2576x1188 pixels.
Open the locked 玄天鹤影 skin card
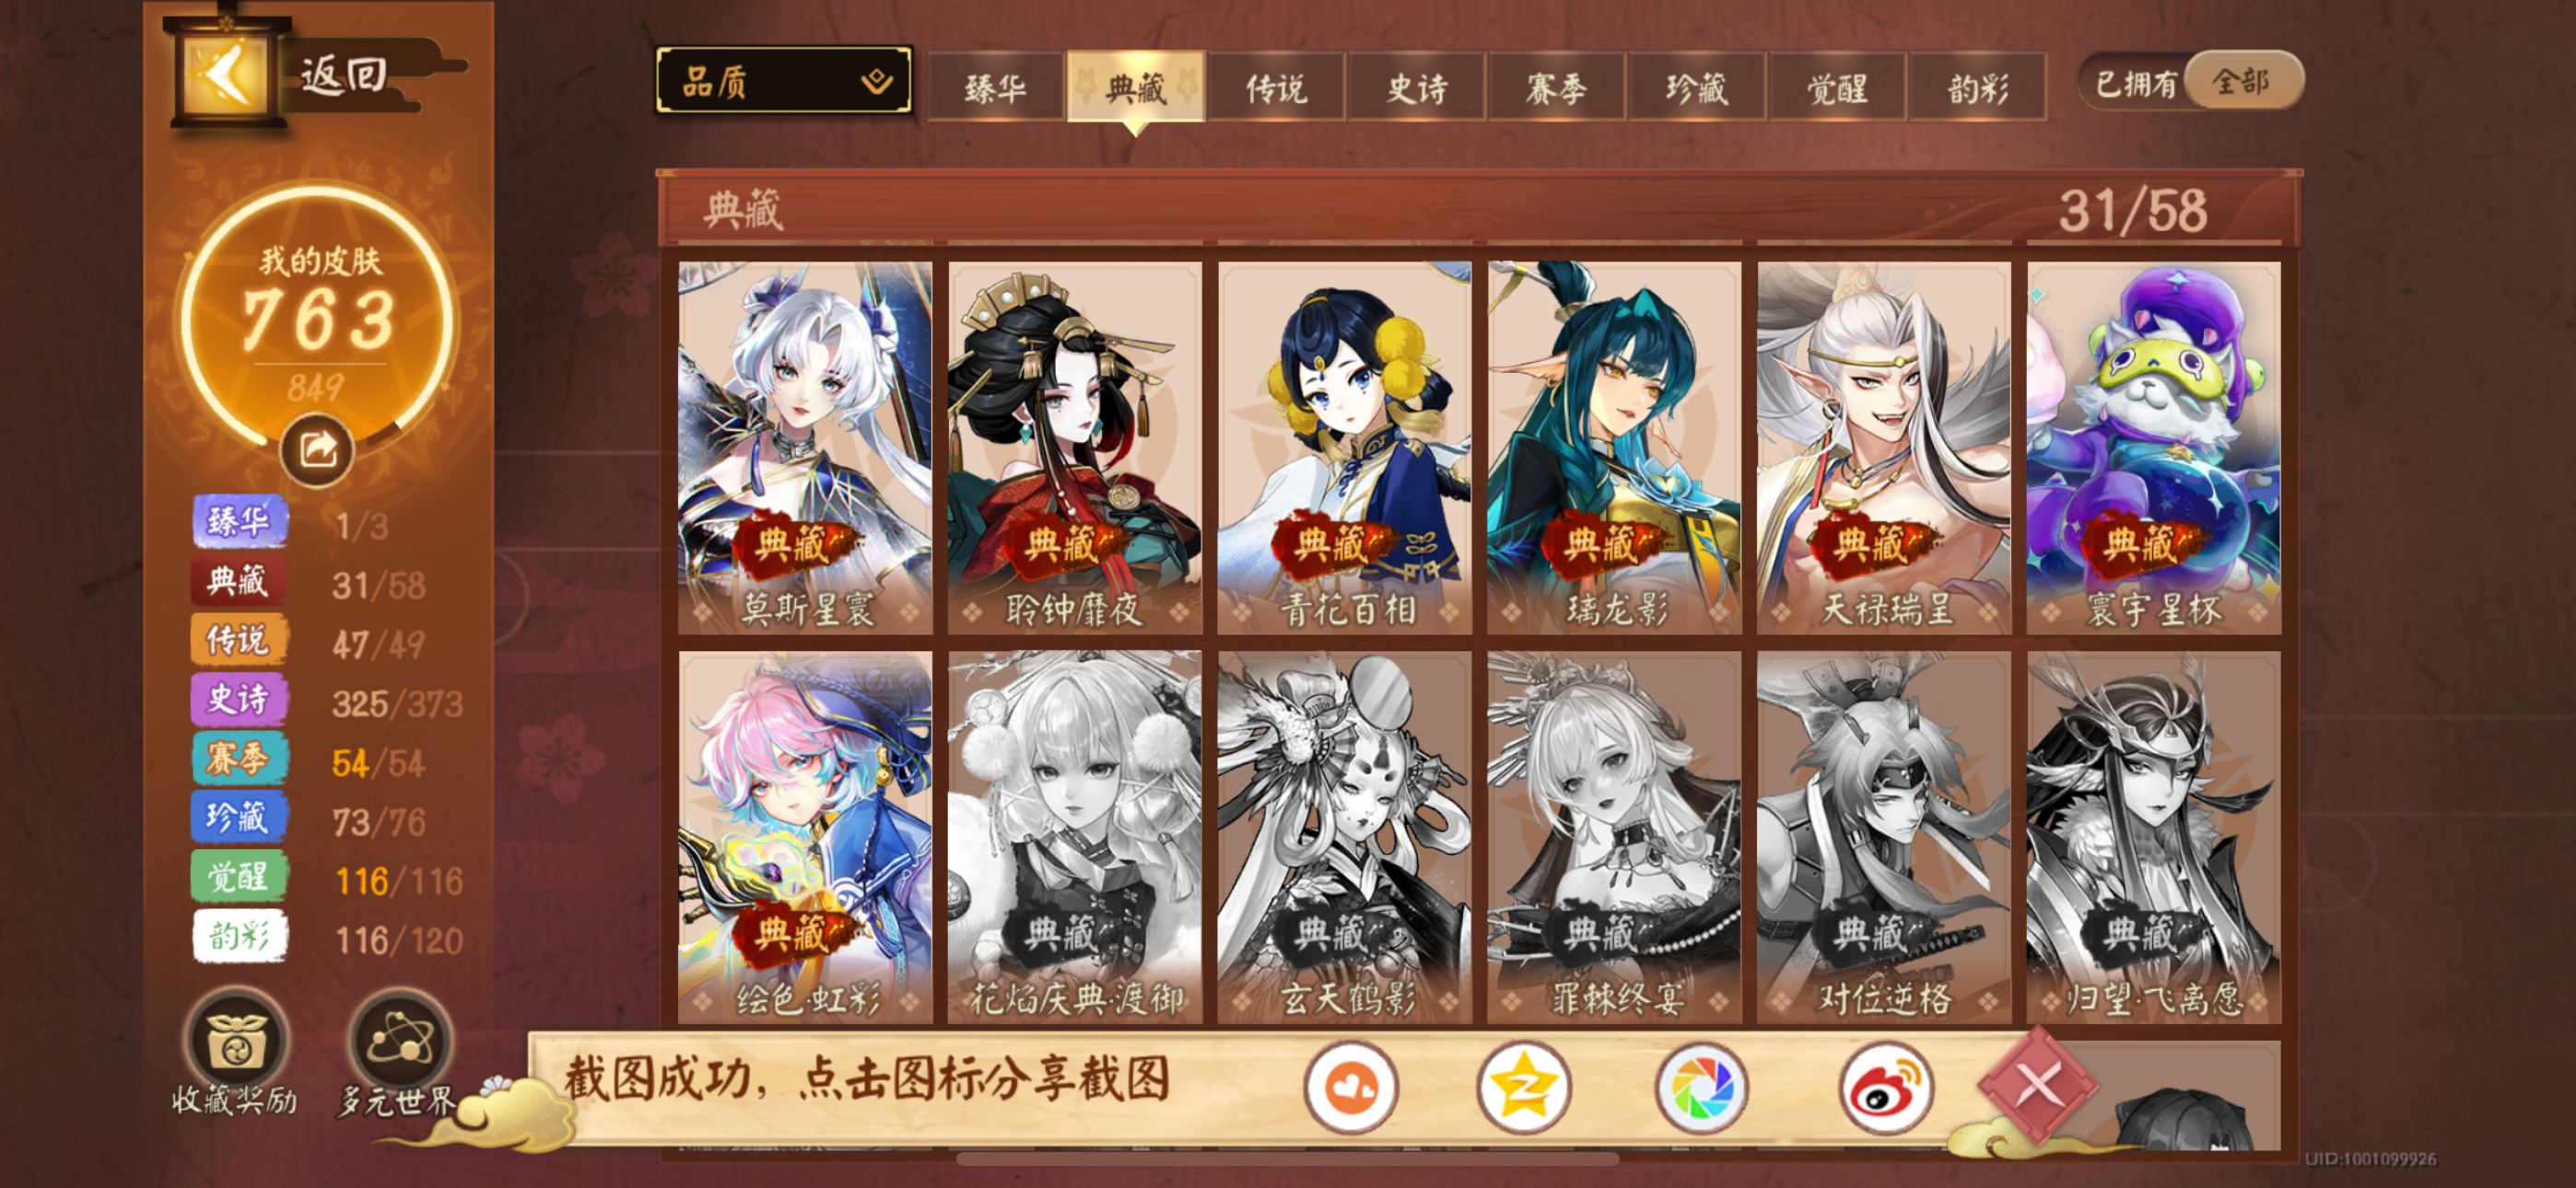[1344, 837]
